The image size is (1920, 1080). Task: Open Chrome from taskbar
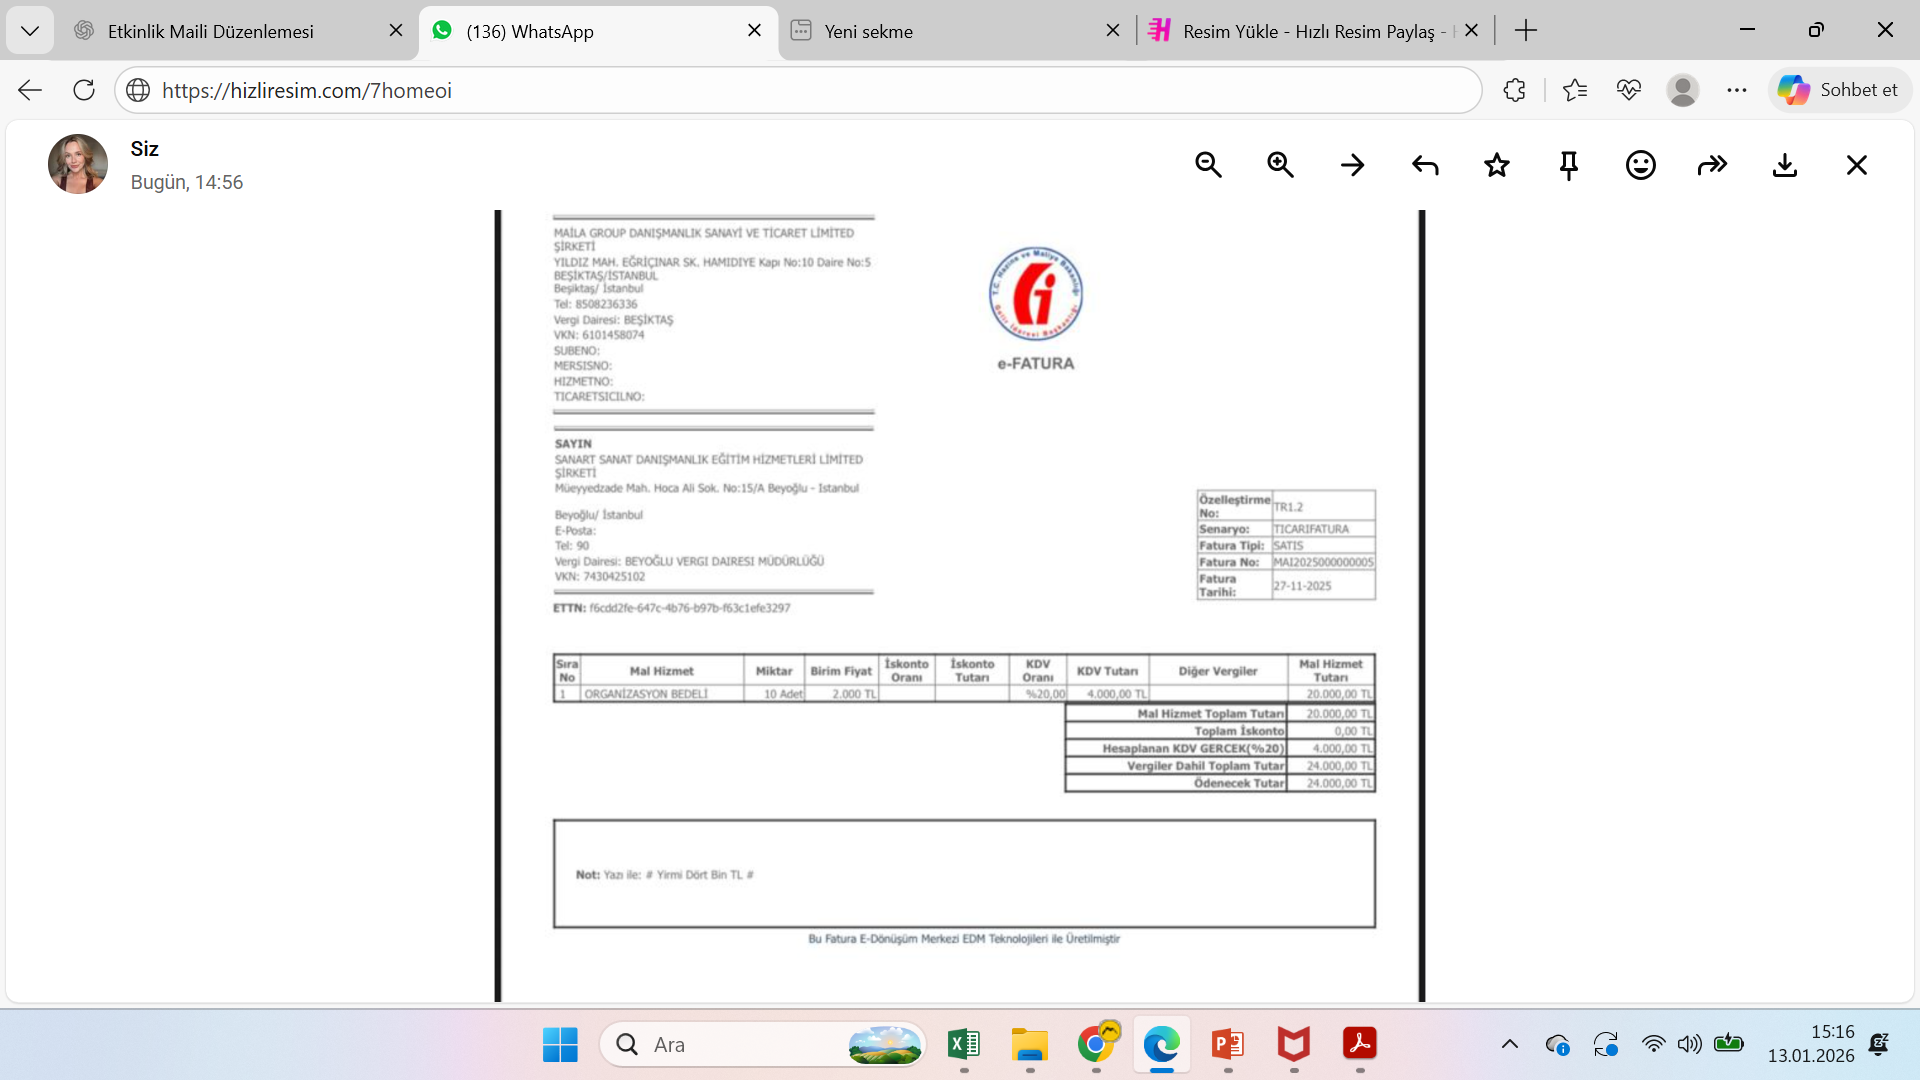click(x=1096, y=1045)
